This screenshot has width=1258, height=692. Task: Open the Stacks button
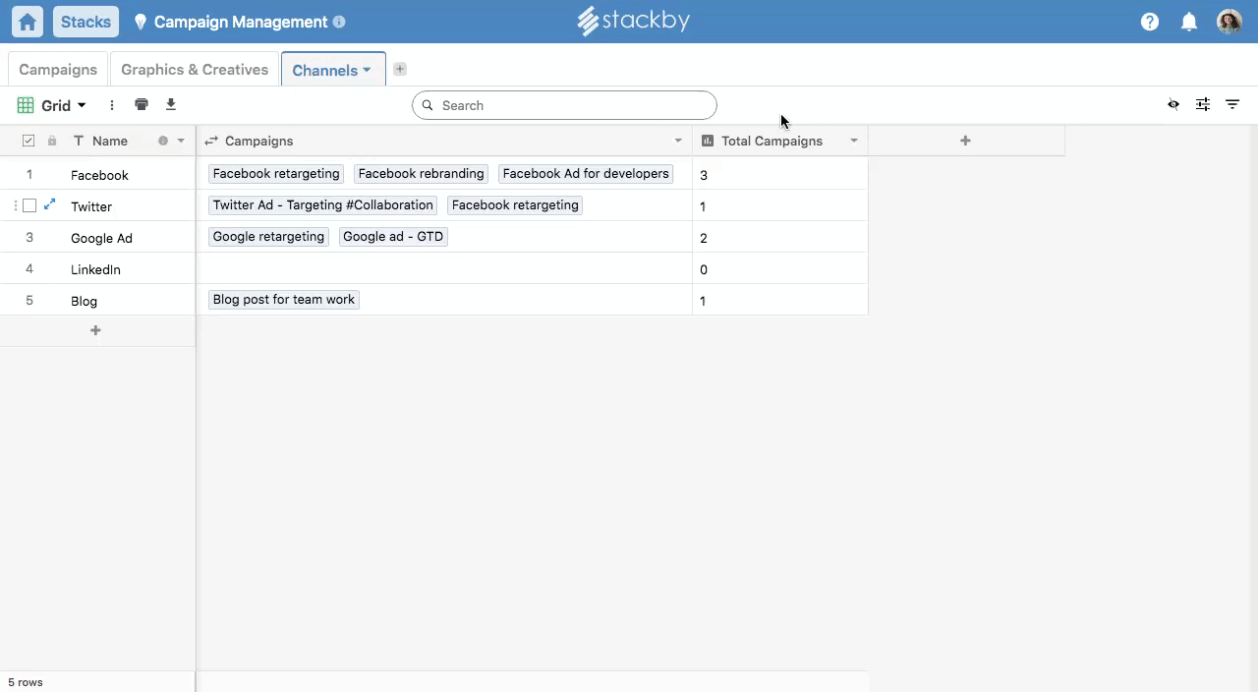[x=86, y=22]
